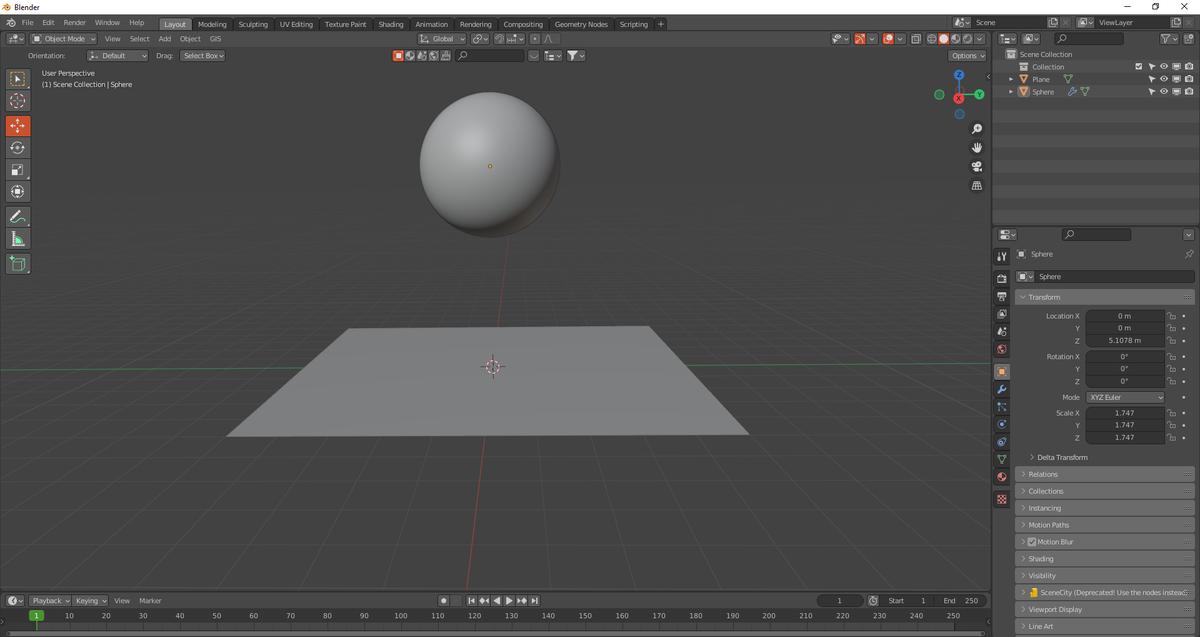
Task: Select the Select Box tool in the toolbar
Action: point(18,79)
